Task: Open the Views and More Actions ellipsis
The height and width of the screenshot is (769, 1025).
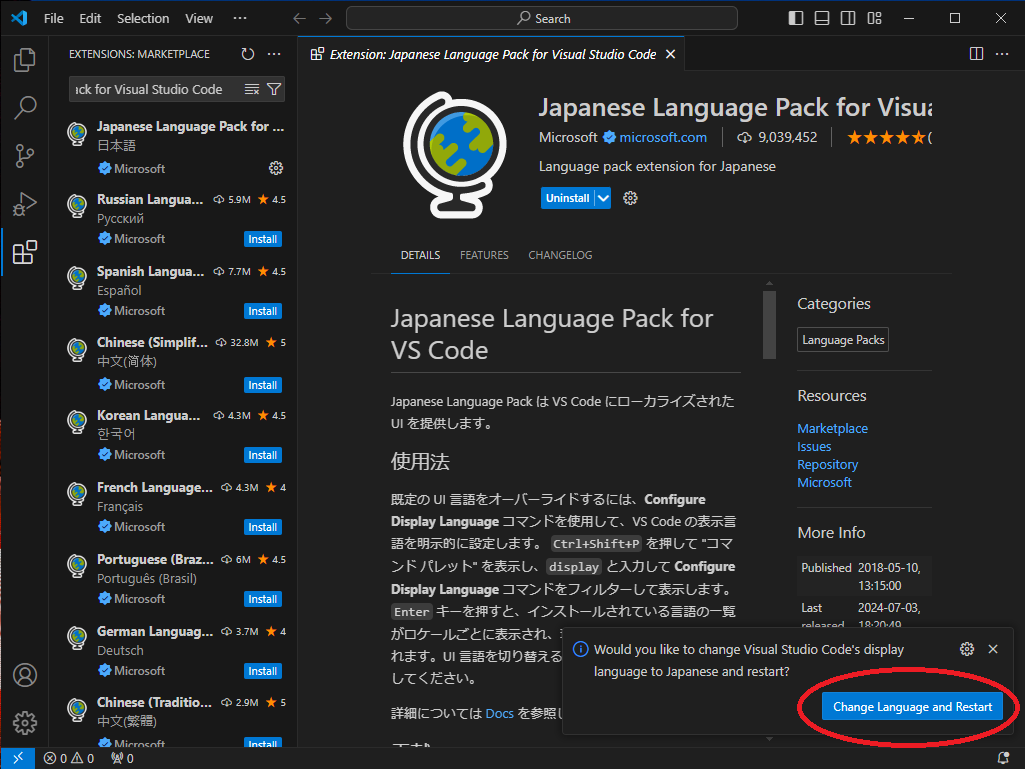Action: coord(275,54)
